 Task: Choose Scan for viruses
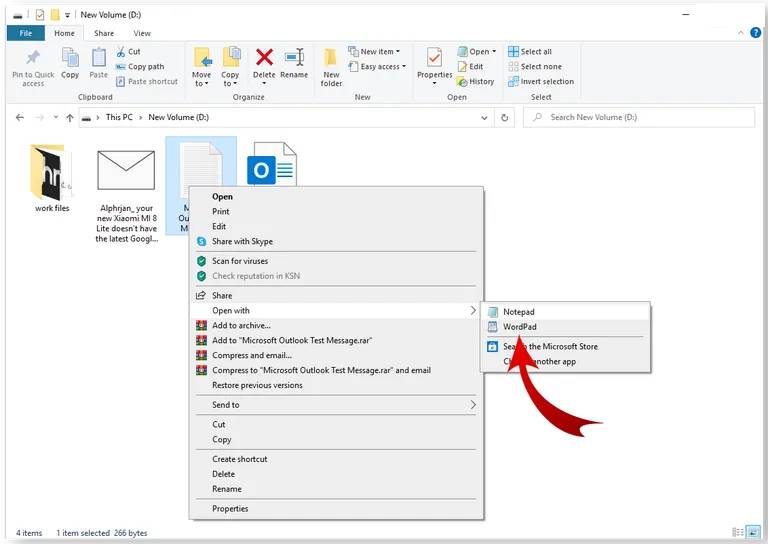pyautogui.click(x=336, y=261)
